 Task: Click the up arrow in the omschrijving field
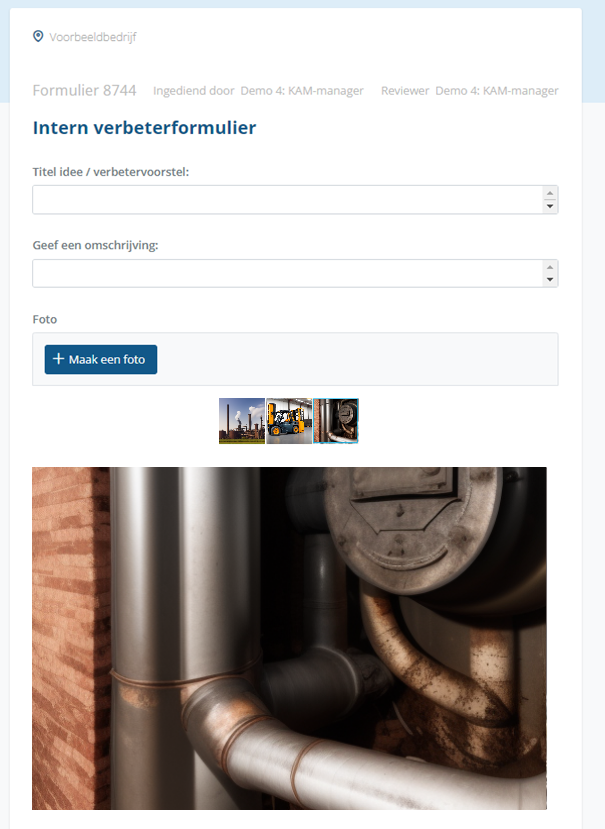pyautogui.click(x=550, y=267)
